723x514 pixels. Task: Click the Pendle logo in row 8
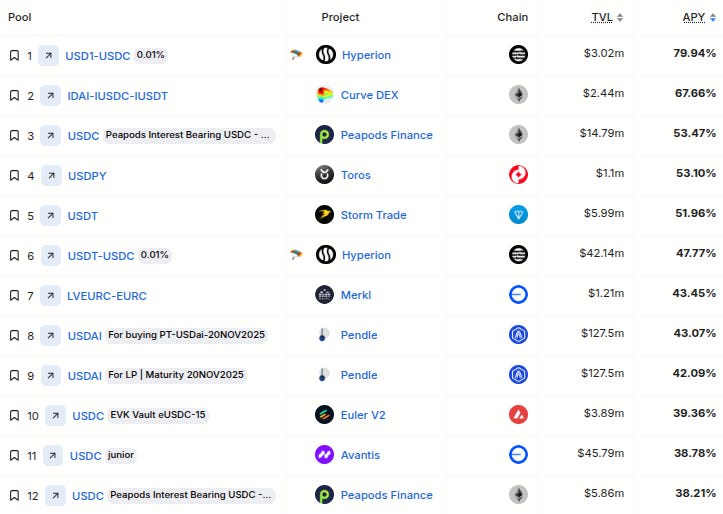(323, 335)
